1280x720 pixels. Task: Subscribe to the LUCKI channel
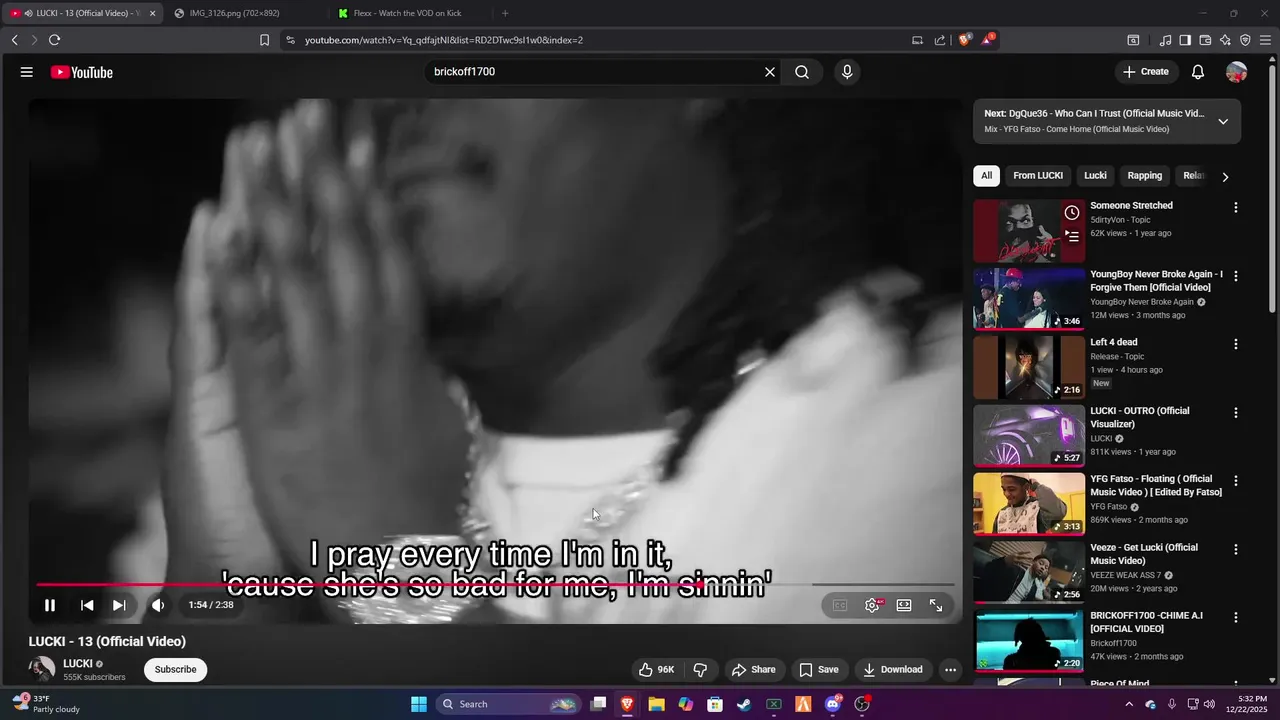[175, 670]
